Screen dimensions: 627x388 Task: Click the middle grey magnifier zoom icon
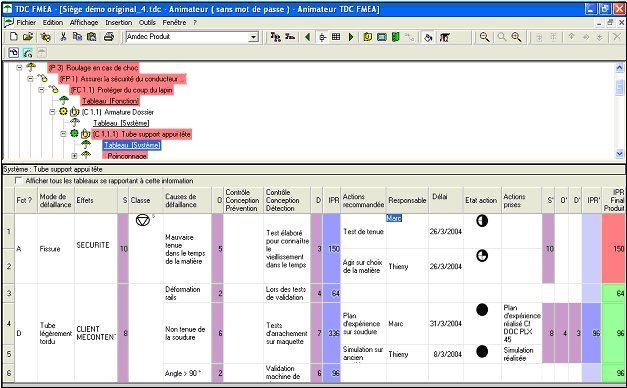[x=501, y=37]
